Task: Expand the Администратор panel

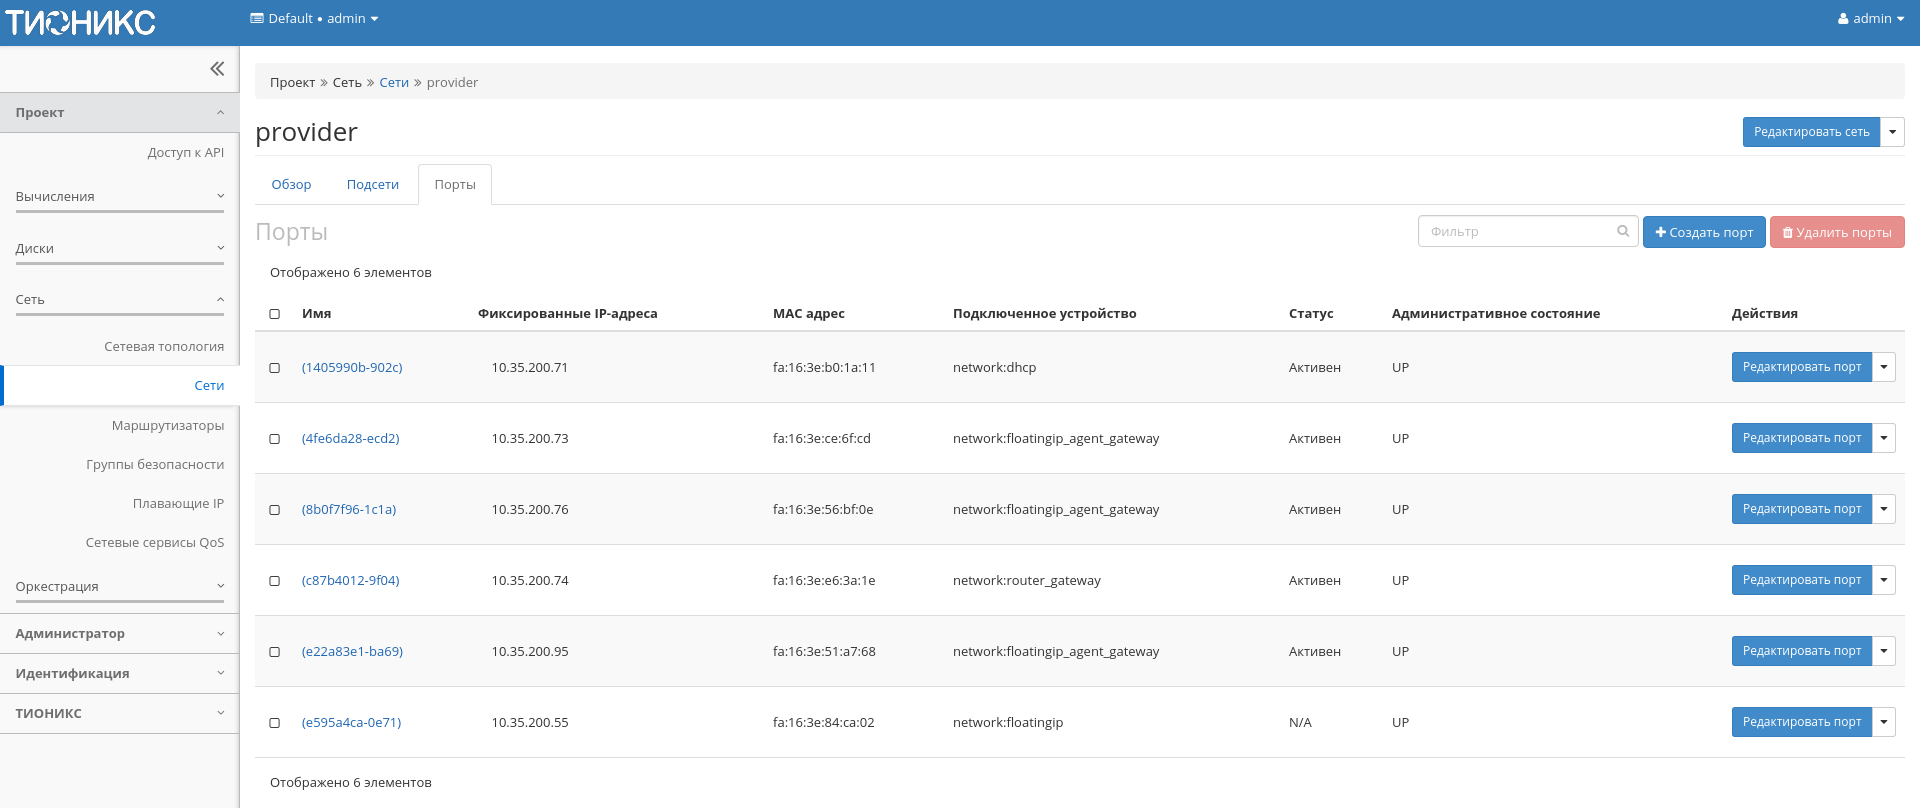Action: tap(119, 634)
